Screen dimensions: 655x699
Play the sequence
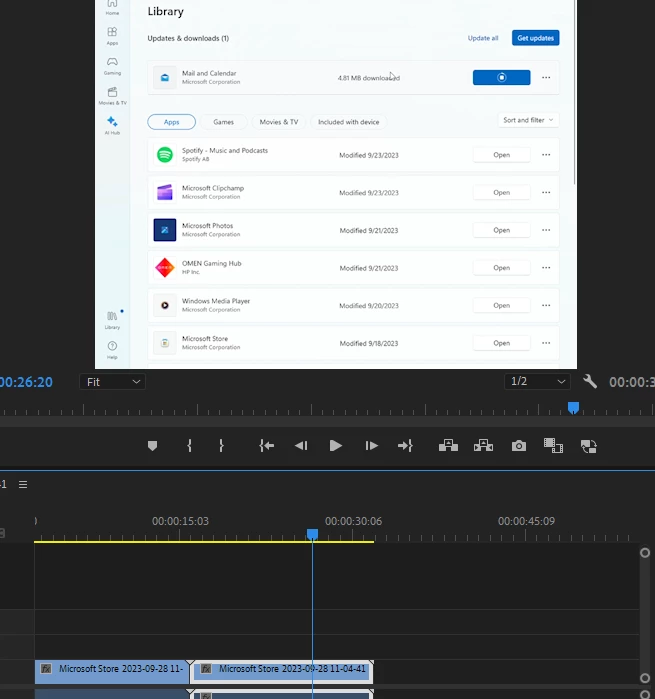(x=335, y=446)
